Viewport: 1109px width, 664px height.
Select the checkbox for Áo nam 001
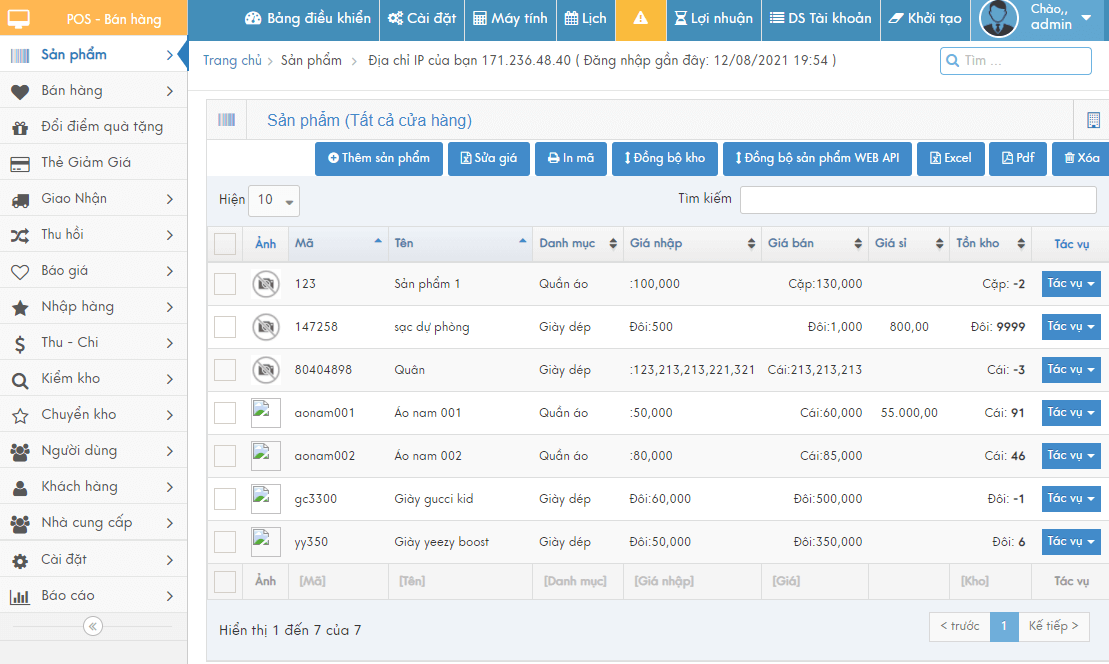225,413
